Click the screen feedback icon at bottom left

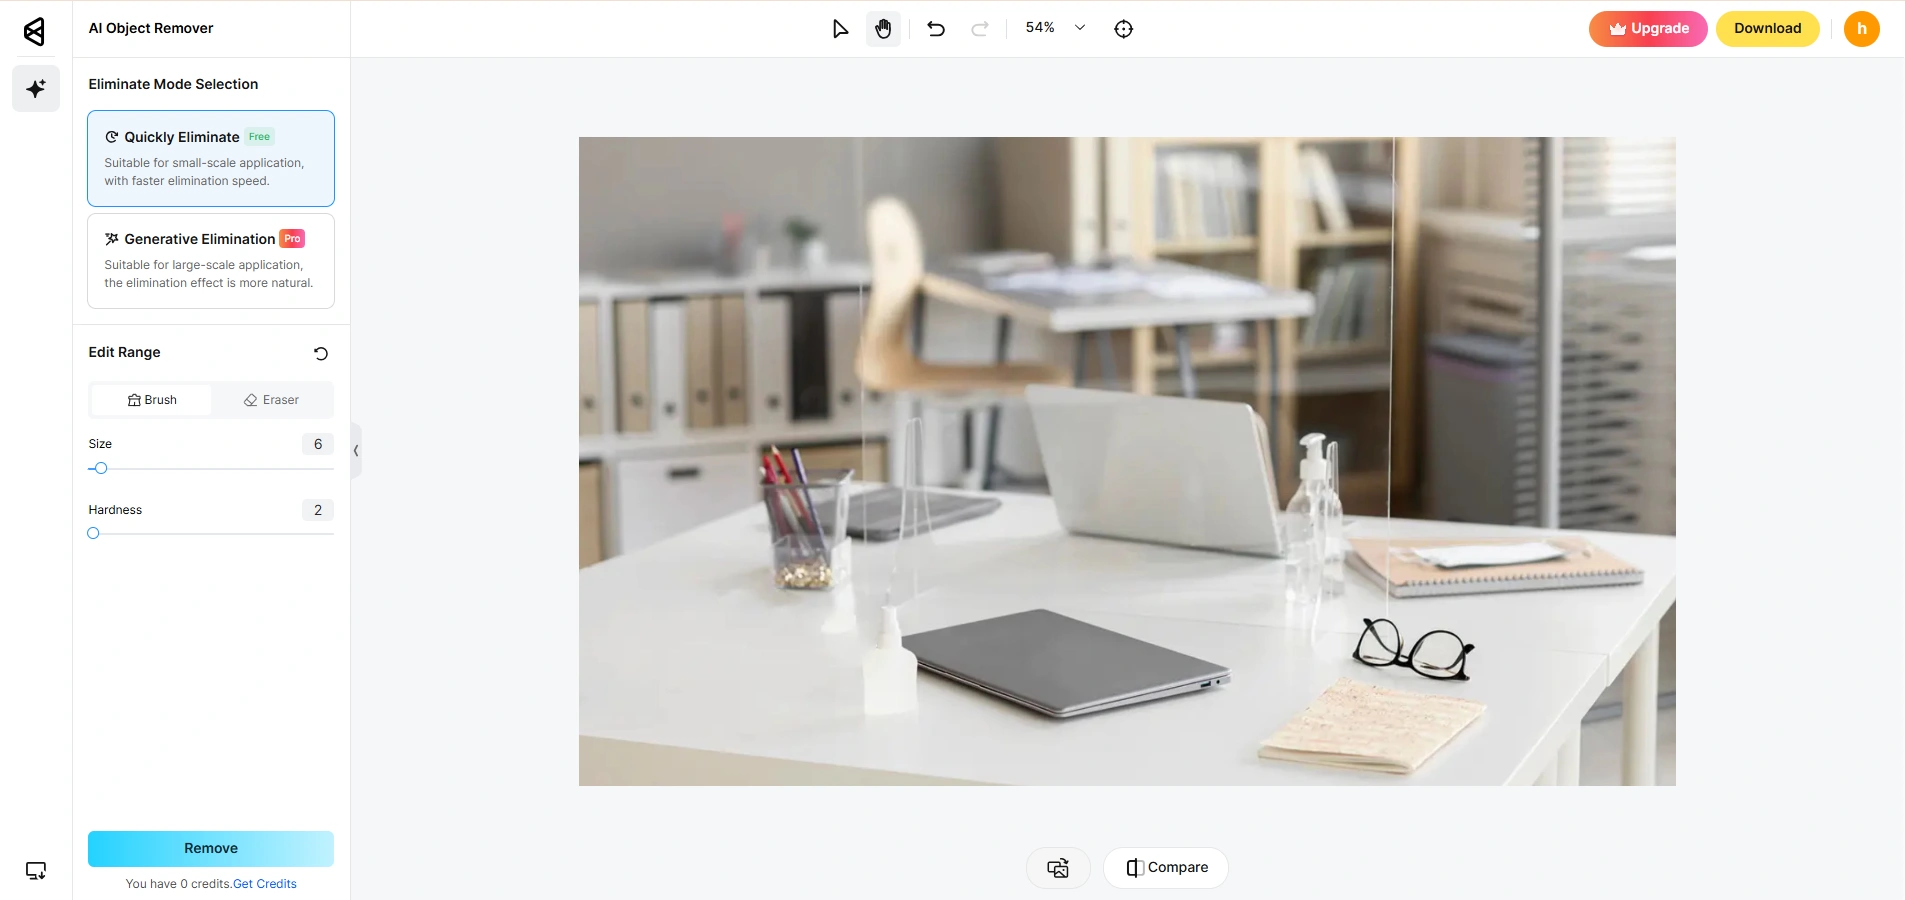pyautogui.click(x=36, y=871)
